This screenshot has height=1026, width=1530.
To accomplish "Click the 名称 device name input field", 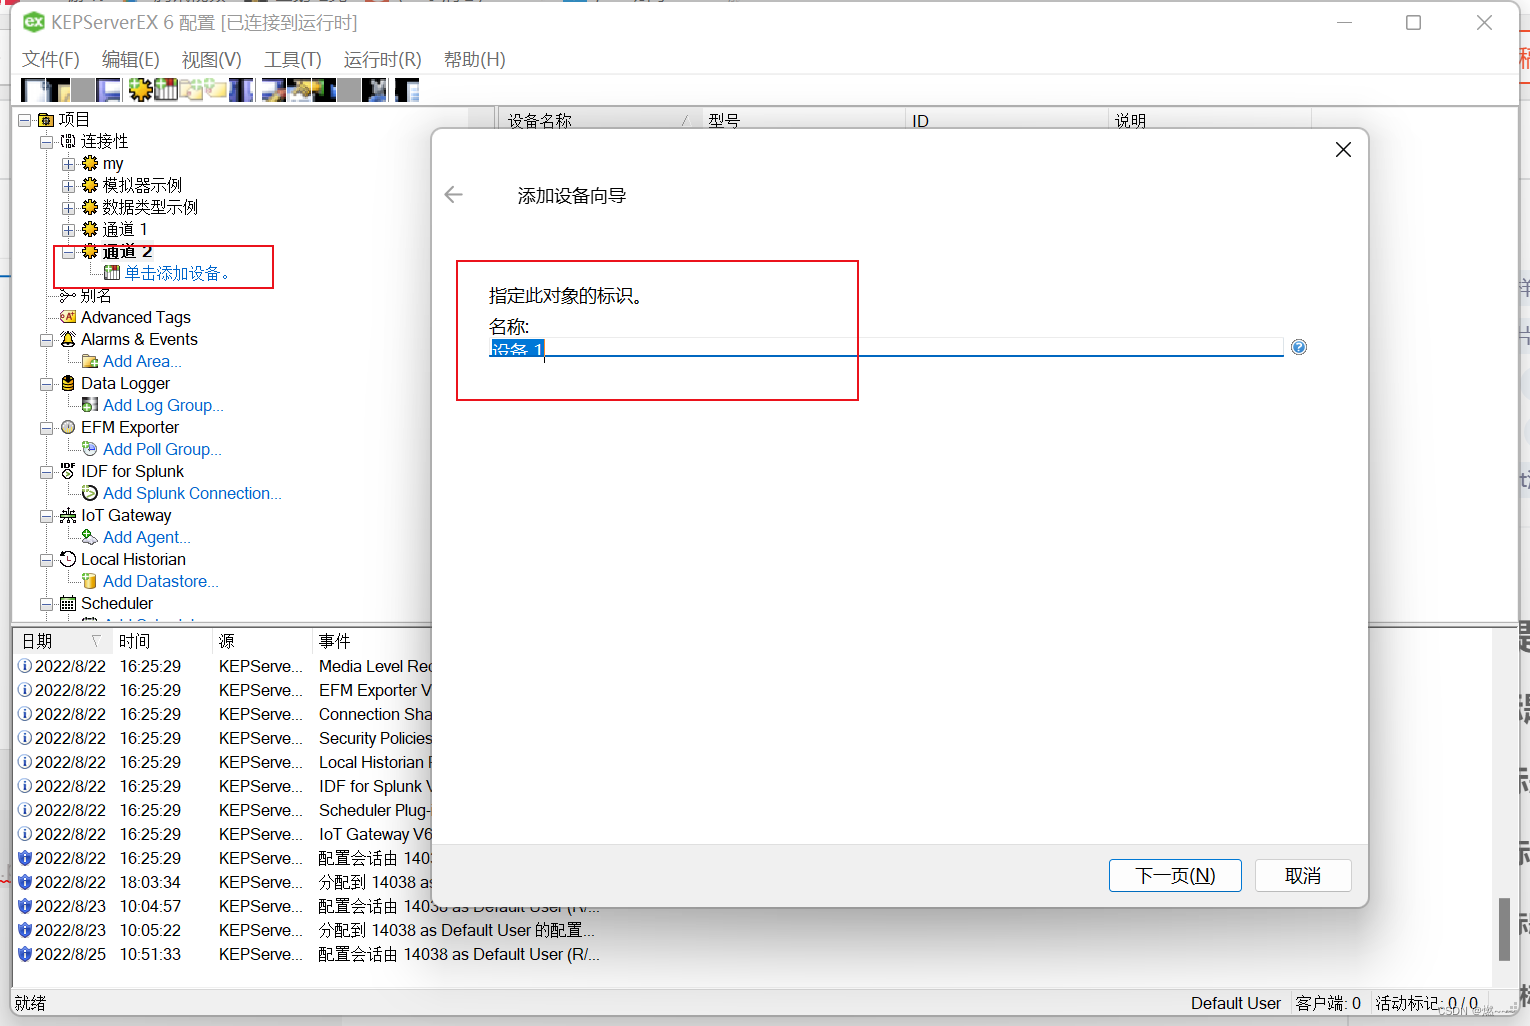I will click(886, 347).
